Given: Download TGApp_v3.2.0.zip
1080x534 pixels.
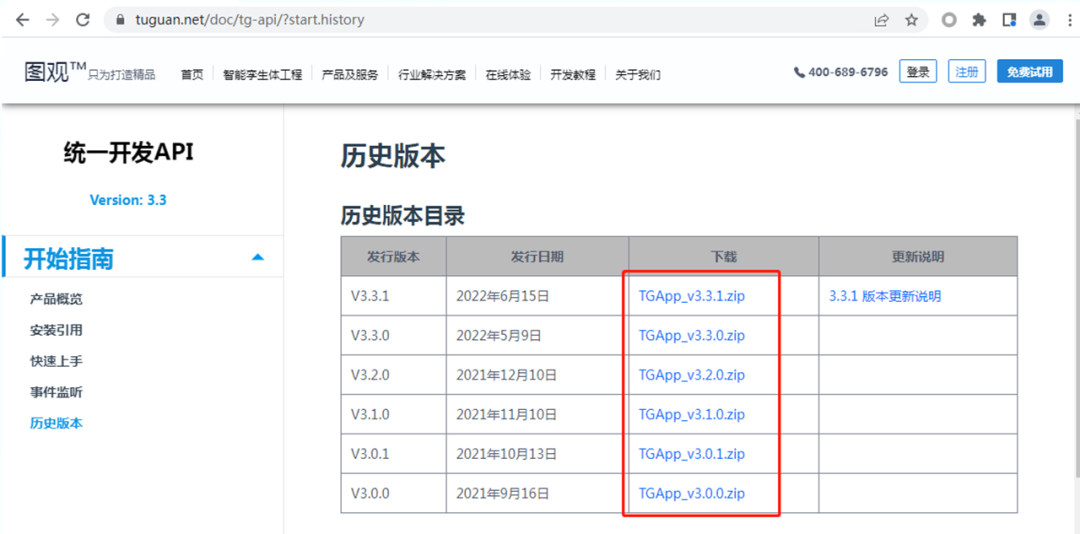Looking at the screenshot, I should [692, 376].
